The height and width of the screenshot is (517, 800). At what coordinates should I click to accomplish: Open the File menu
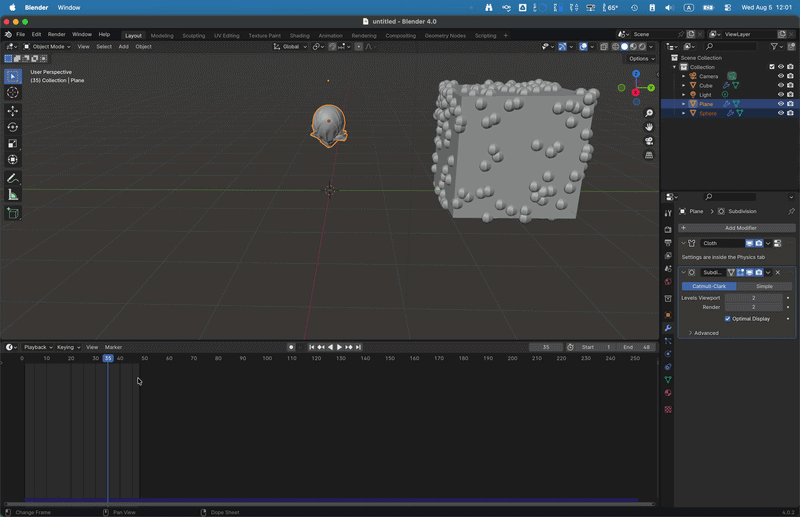point(20,34)
